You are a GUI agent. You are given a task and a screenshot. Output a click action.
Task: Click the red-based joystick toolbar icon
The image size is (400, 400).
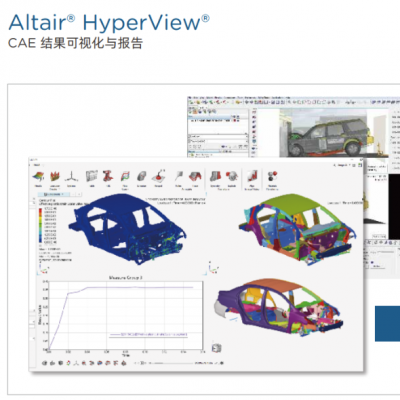point(159,176)
